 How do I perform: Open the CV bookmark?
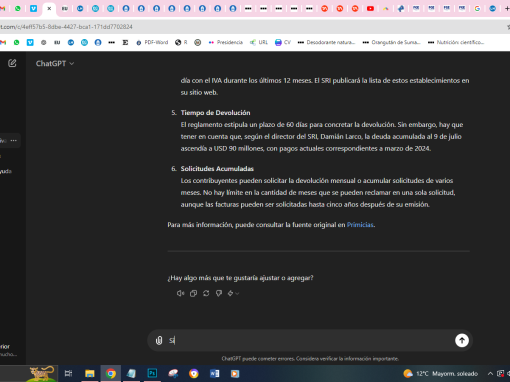click(x=283, y=42)
